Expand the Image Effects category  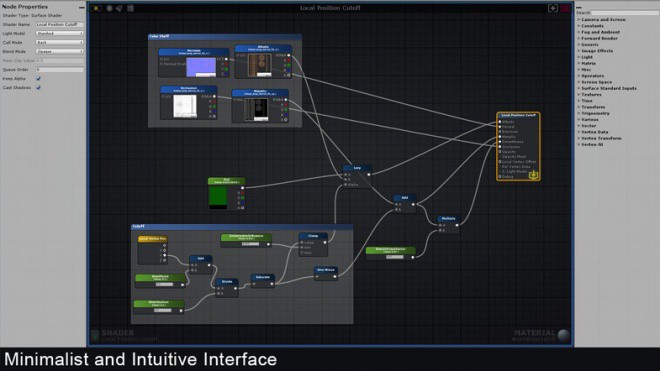click(596, 51)
